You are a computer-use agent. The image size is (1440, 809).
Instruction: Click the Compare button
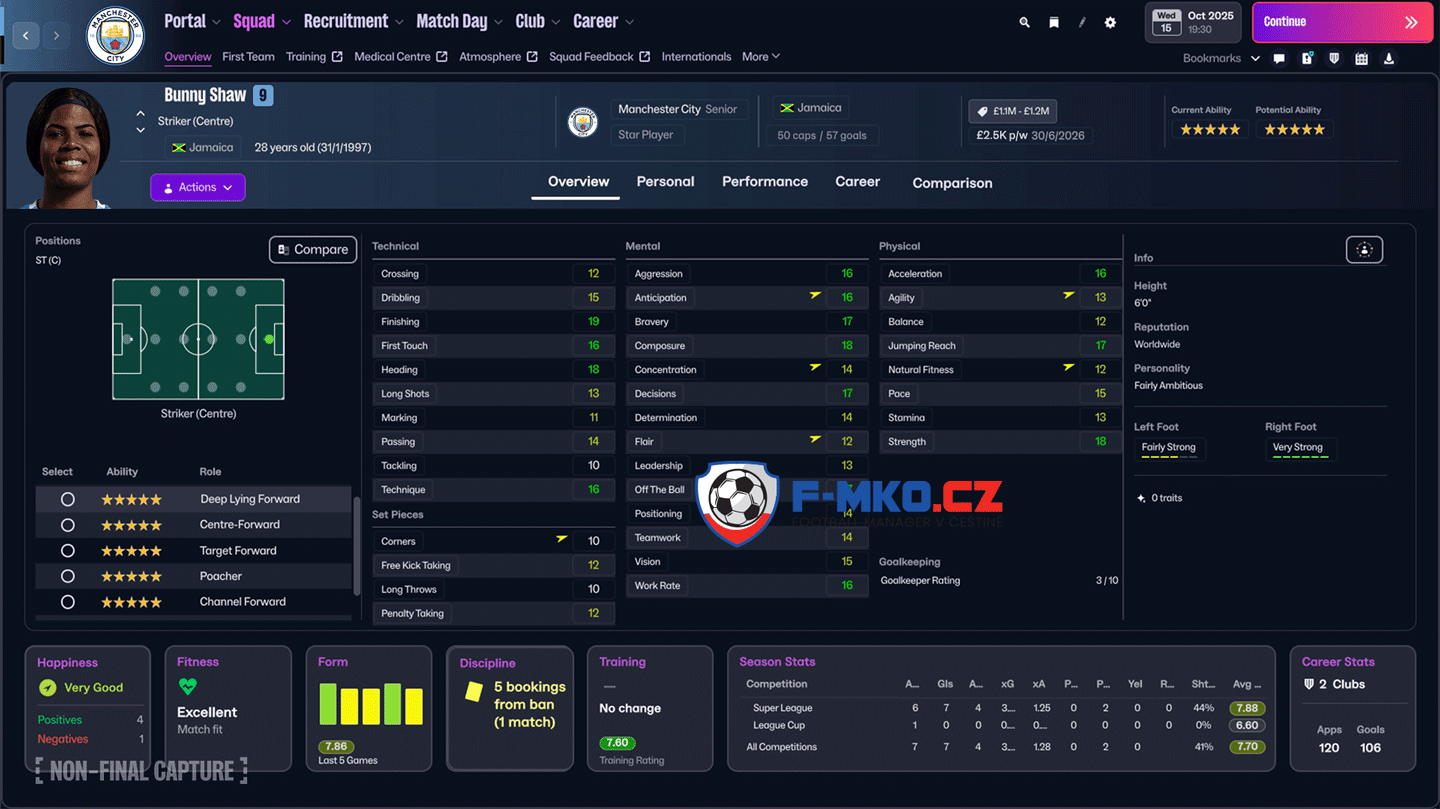(313, 250)
